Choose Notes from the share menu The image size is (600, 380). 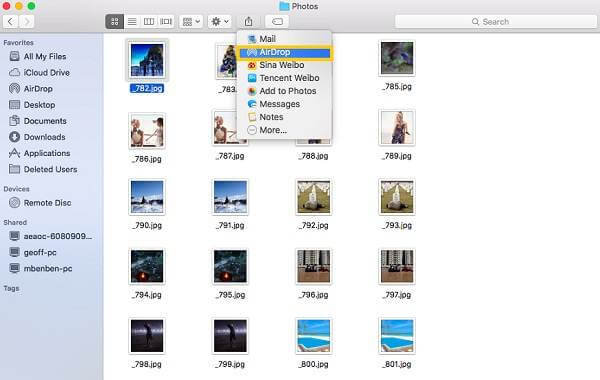[x=284, y=117]
